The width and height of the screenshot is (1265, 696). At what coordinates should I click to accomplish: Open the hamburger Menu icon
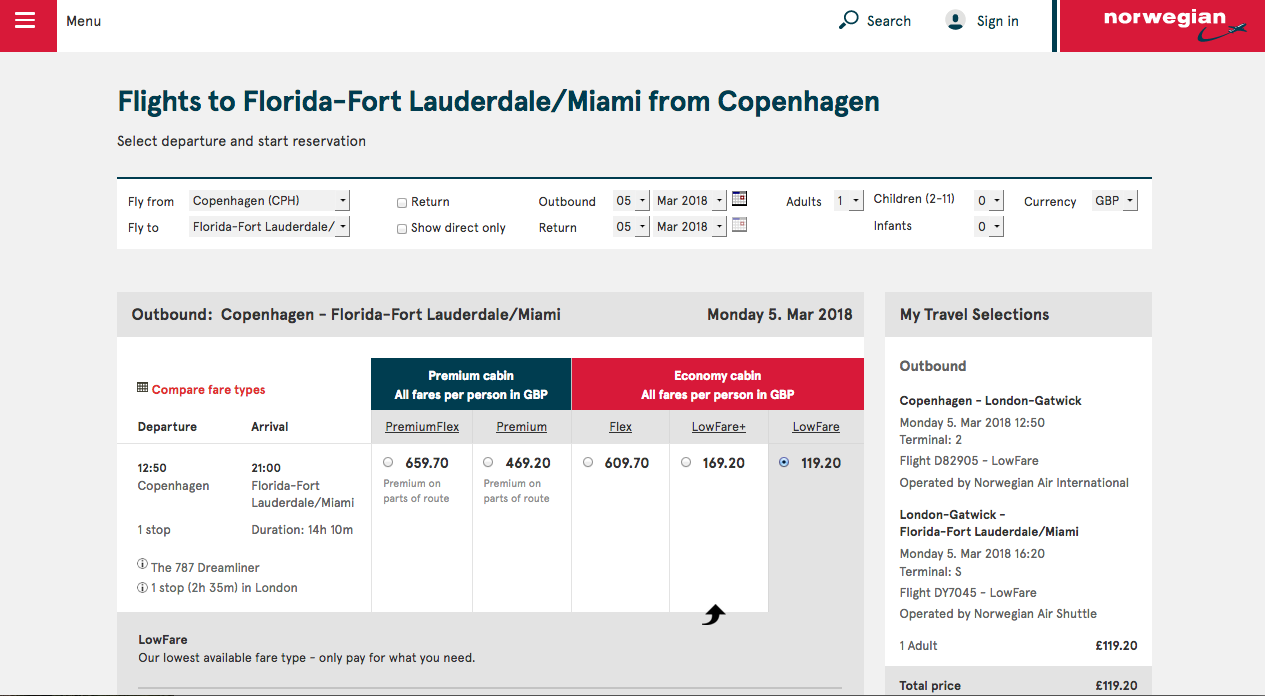[x=25, y=20]
